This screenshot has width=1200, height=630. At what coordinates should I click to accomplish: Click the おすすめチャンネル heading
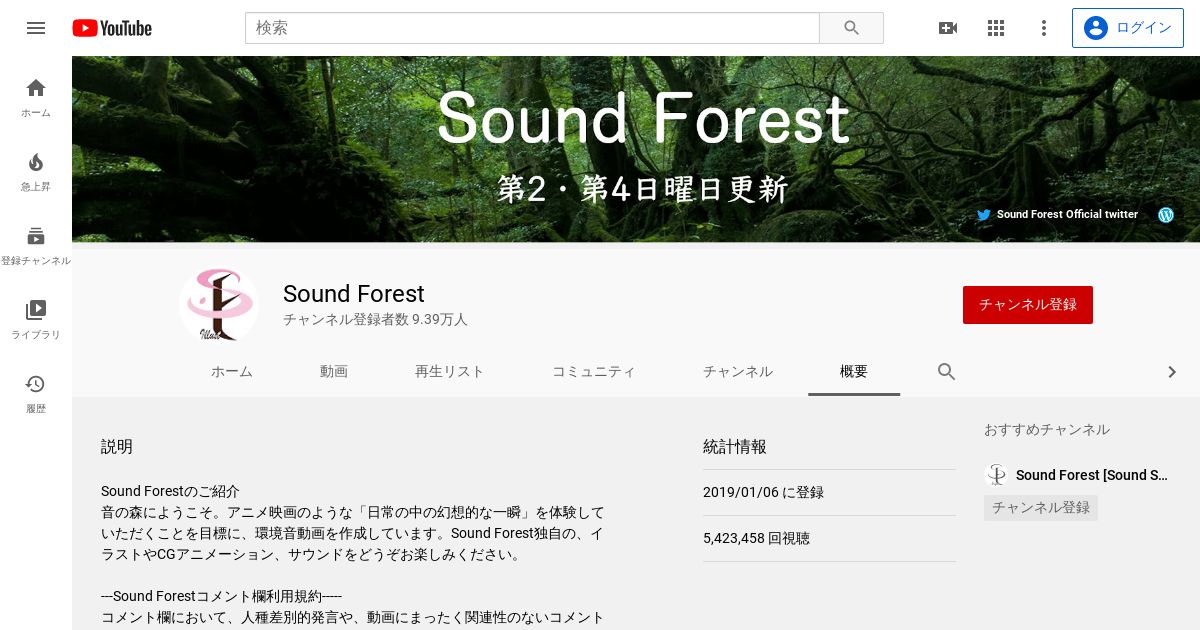(1047, 429)
